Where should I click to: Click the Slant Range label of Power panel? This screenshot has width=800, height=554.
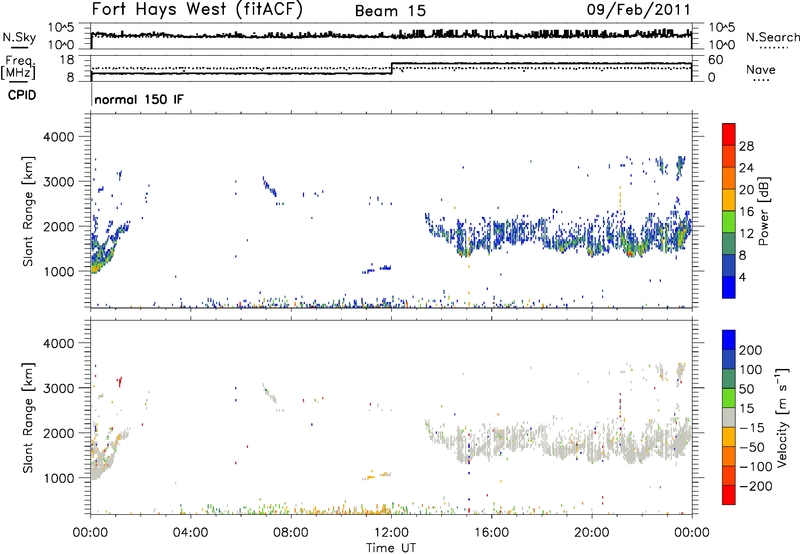(28, 211)
